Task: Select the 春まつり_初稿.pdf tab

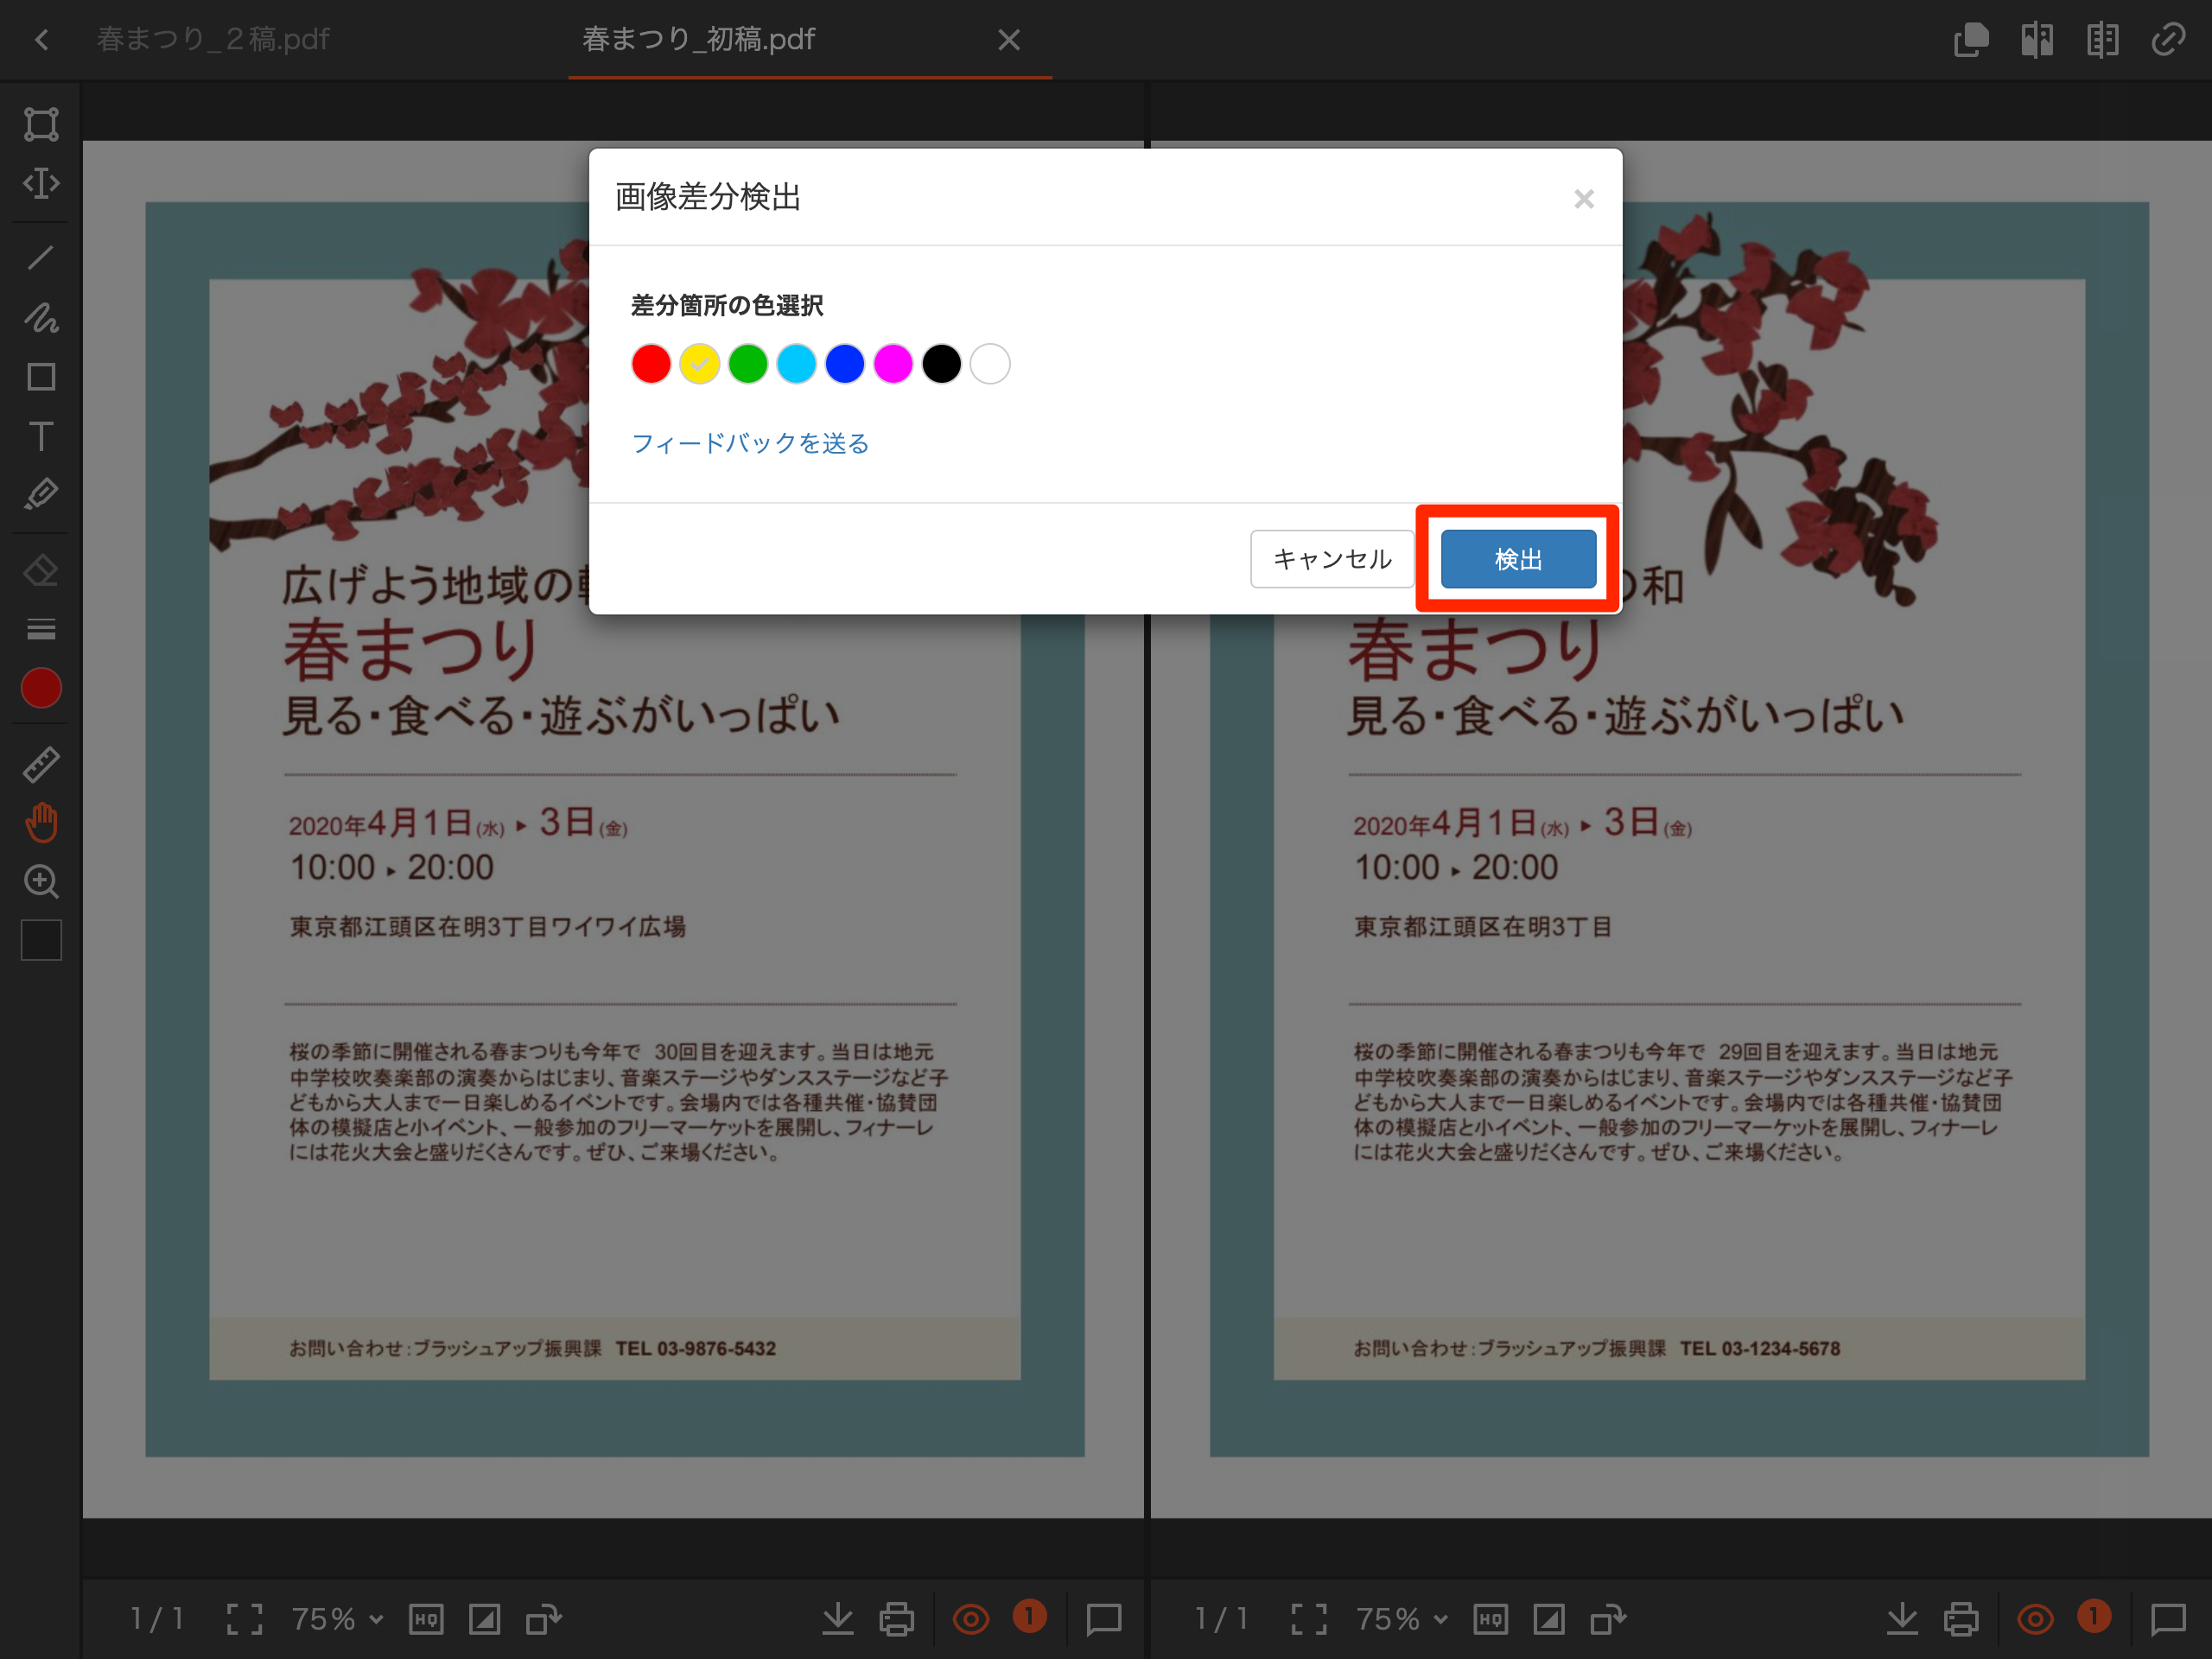Action: [x=698, y=39]
